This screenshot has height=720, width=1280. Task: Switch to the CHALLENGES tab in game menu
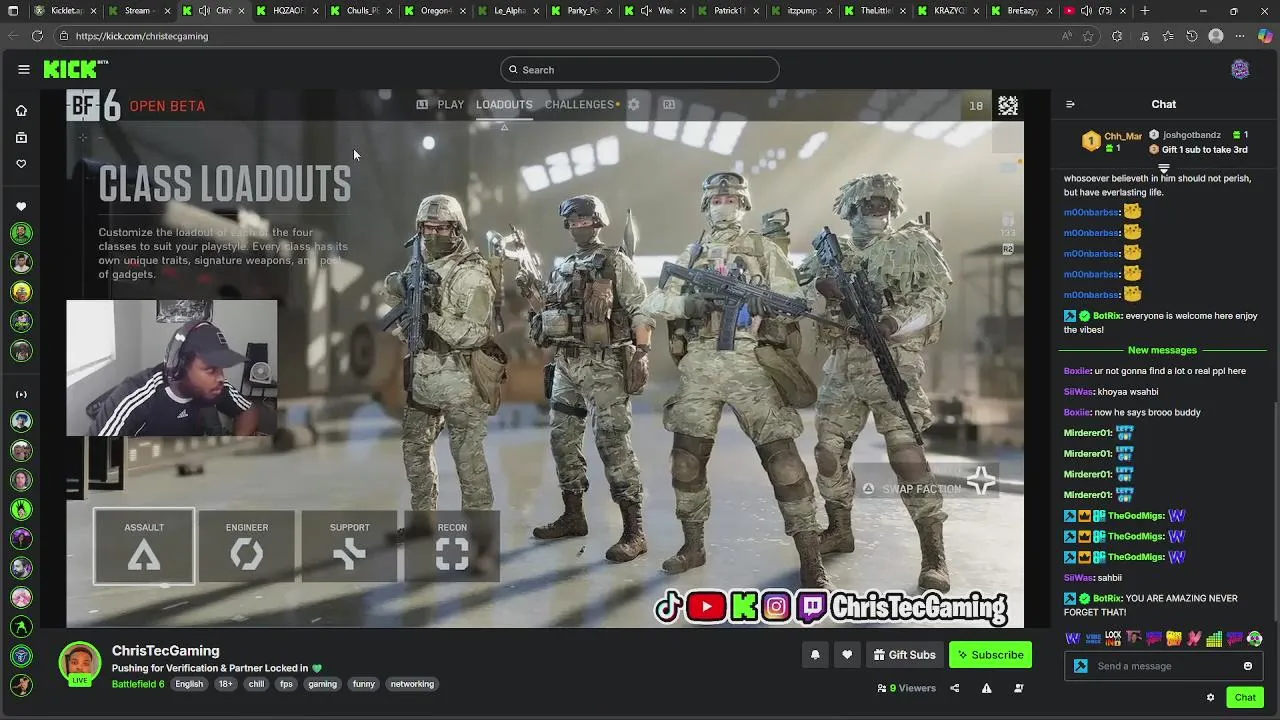point(580,104)
